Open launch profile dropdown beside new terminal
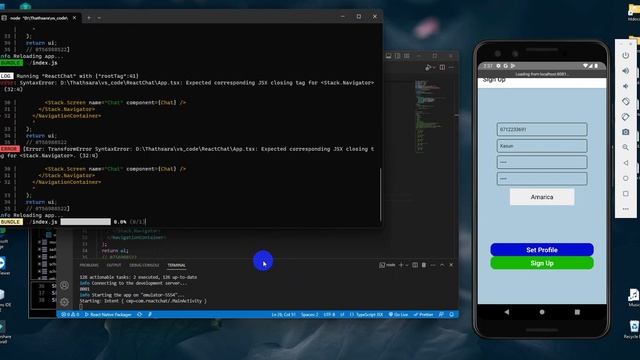640x360 pixels. 407,265
